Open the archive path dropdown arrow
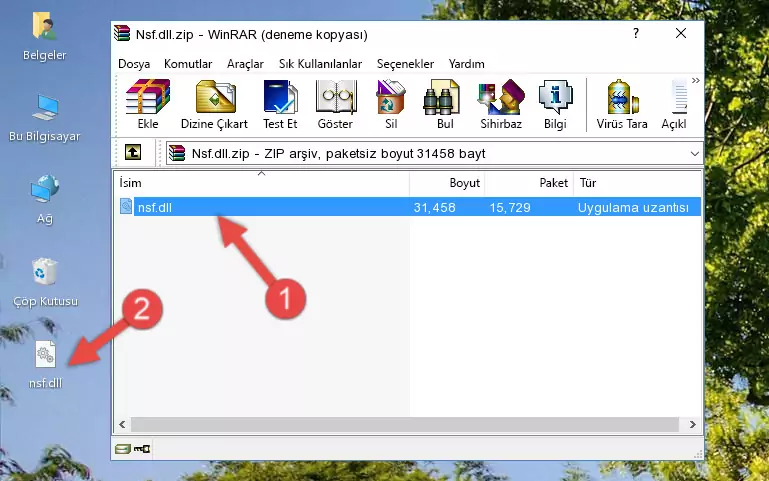 [x=694, y=153]
